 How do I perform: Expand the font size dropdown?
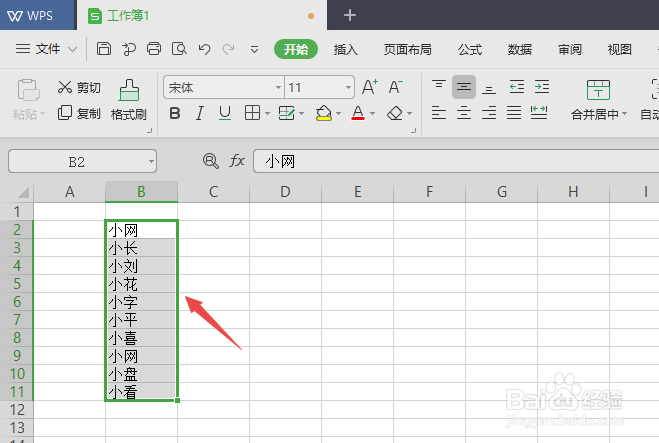tap(348, 87)
